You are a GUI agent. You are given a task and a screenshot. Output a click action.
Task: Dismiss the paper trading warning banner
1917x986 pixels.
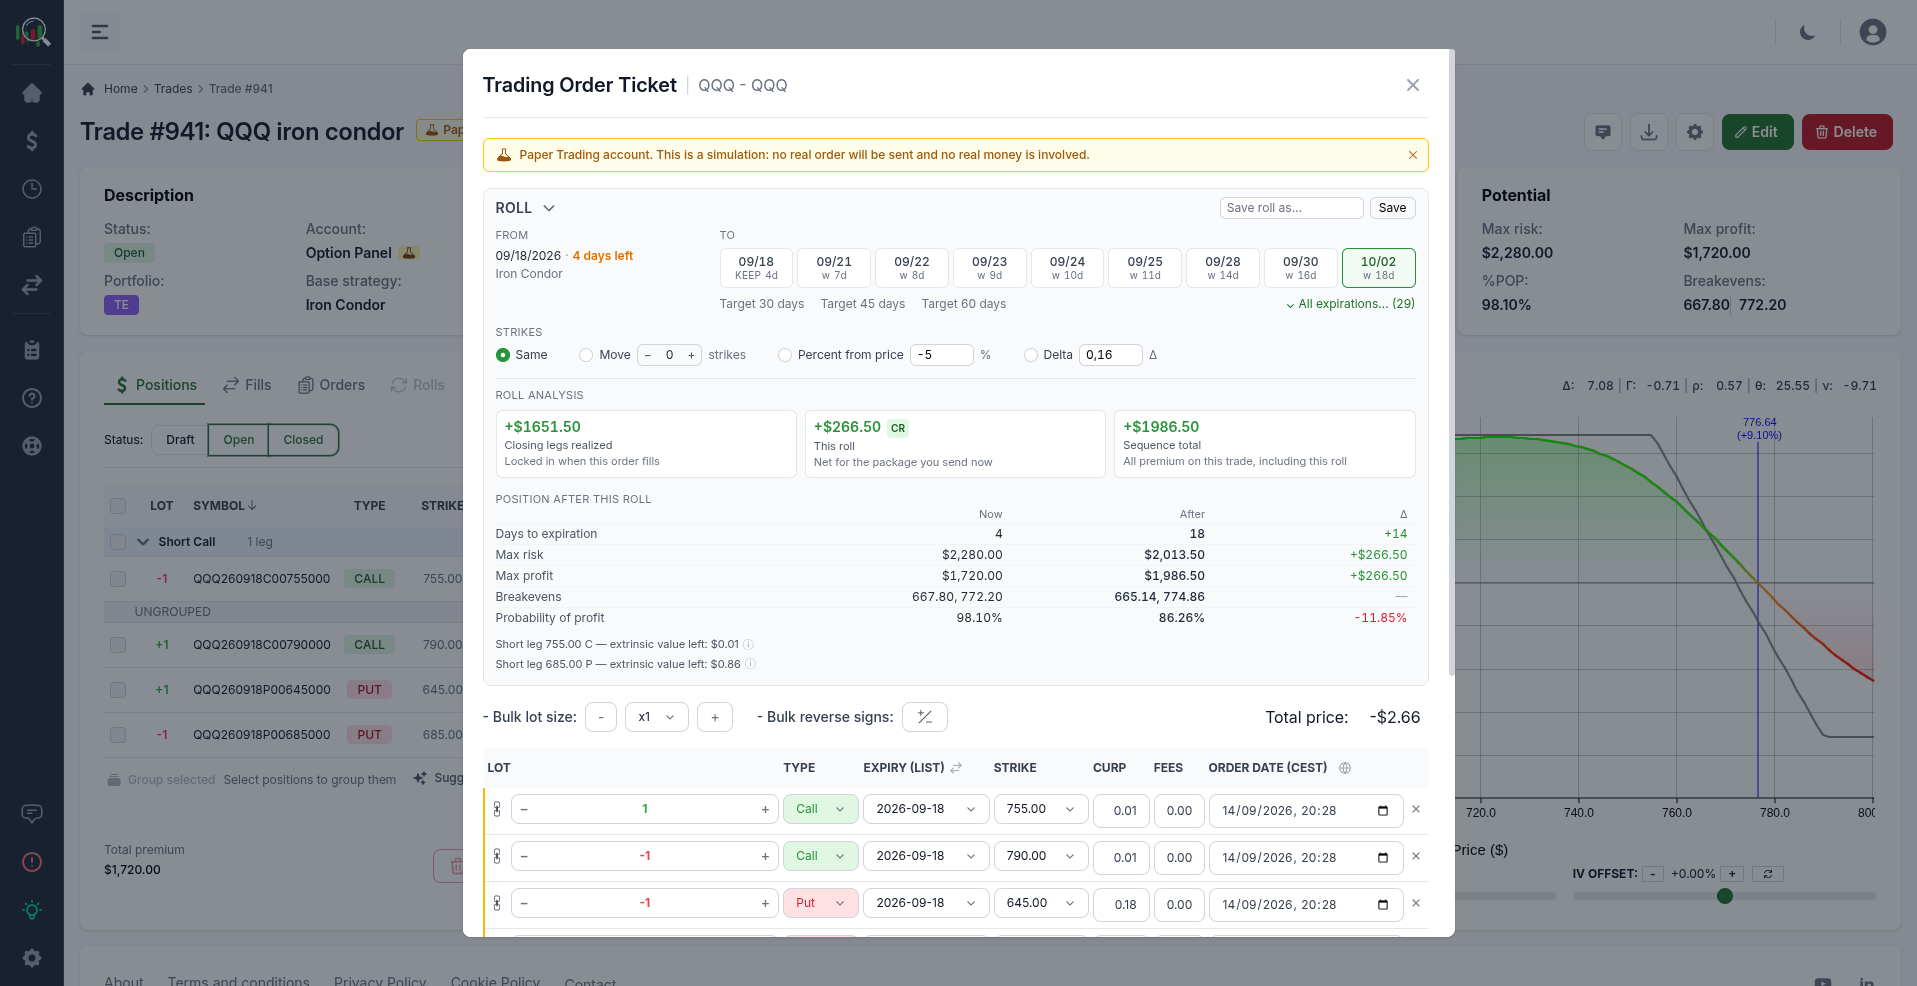click(1413, 155)
